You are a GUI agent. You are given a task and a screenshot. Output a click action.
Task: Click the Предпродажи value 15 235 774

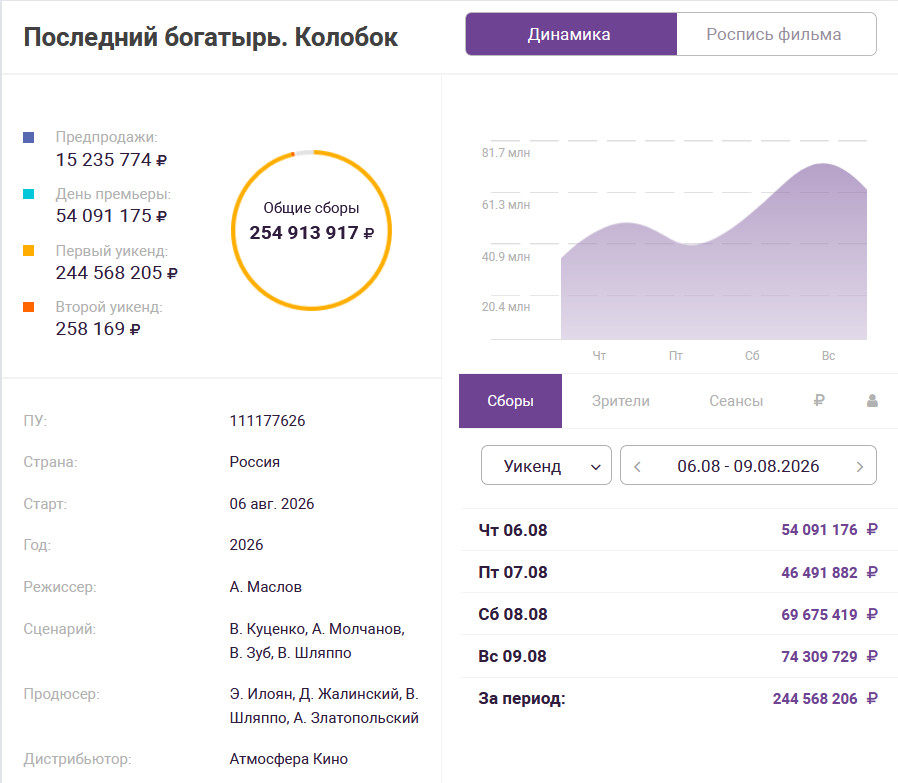111,160
